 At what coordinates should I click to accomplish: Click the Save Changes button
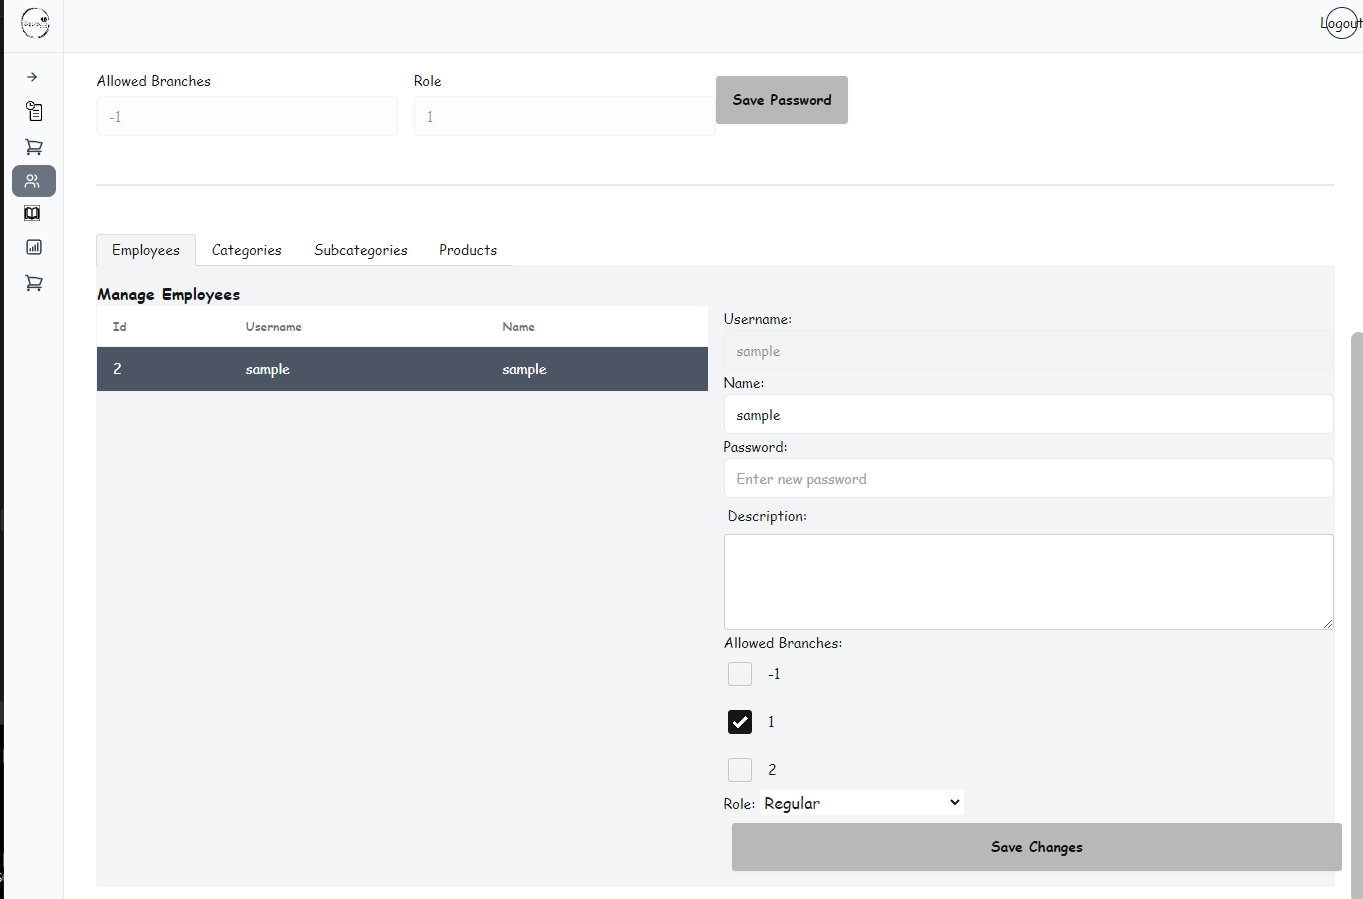click(x=1036, y=846)
